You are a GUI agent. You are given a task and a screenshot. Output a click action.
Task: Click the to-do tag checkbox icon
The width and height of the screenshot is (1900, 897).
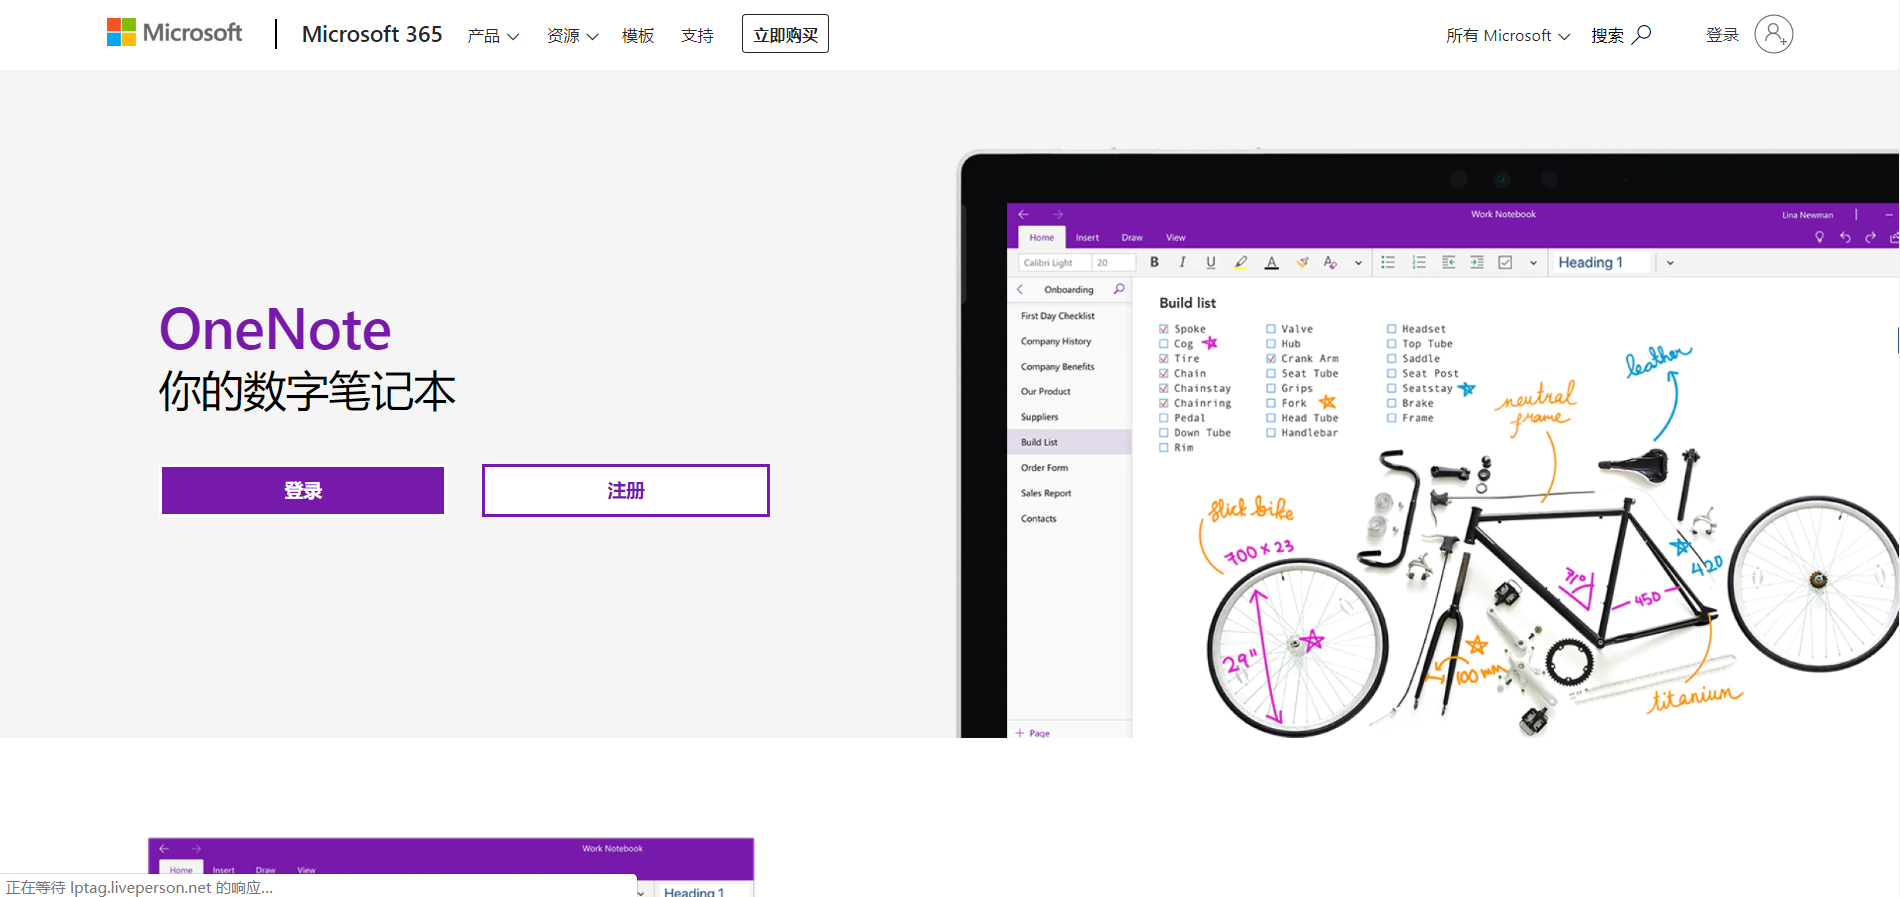(x=1505, y=262)
